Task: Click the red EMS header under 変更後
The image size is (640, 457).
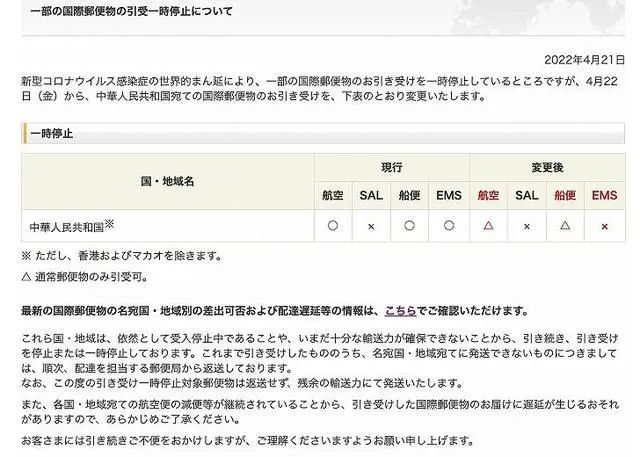Action: (x=604, y=196)
